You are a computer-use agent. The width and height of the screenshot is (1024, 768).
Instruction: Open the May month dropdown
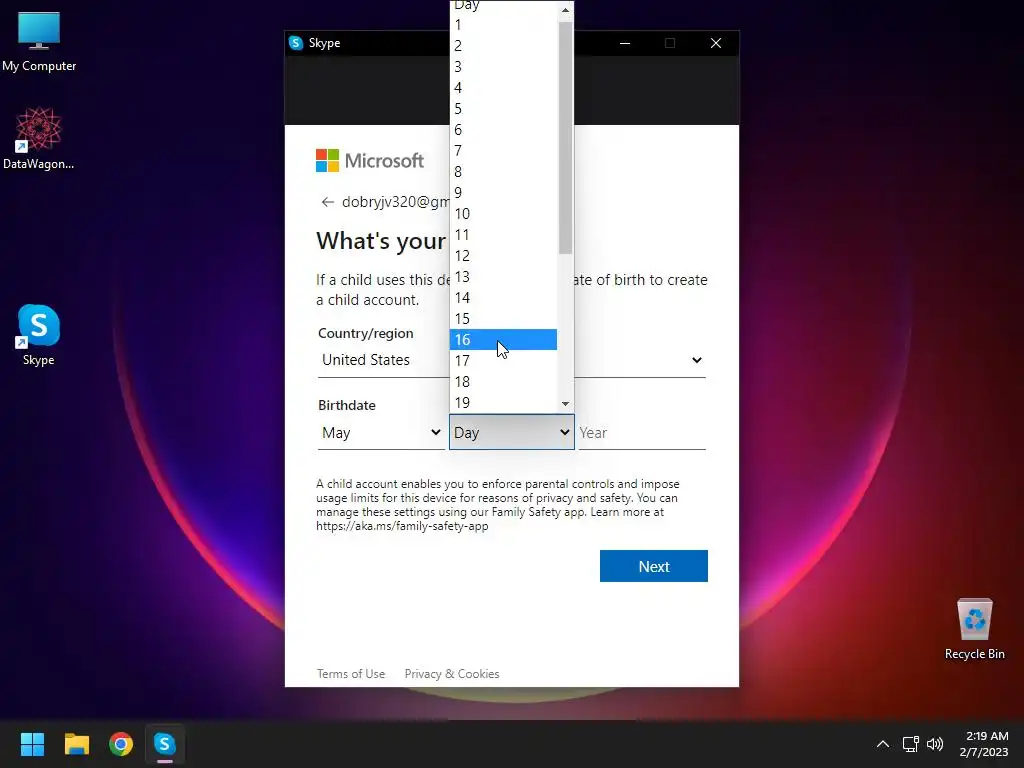pyautogui.click(x=381, y=432)
